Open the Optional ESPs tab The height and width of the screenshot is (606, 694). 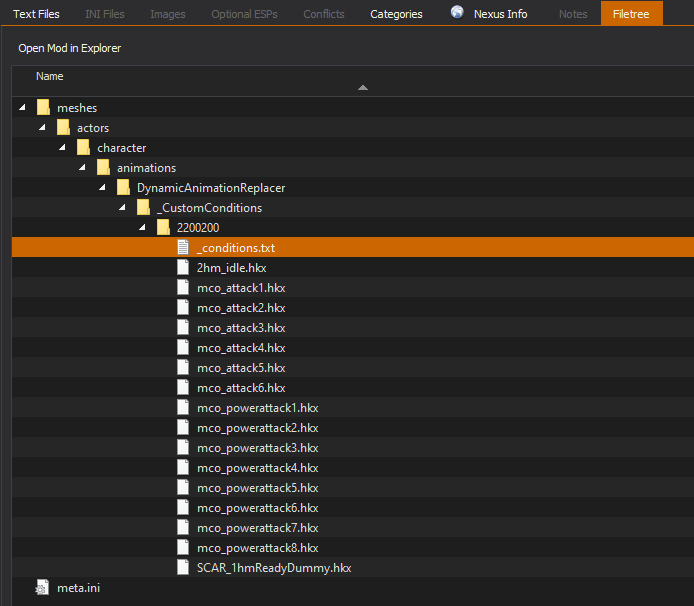point(244,14)
